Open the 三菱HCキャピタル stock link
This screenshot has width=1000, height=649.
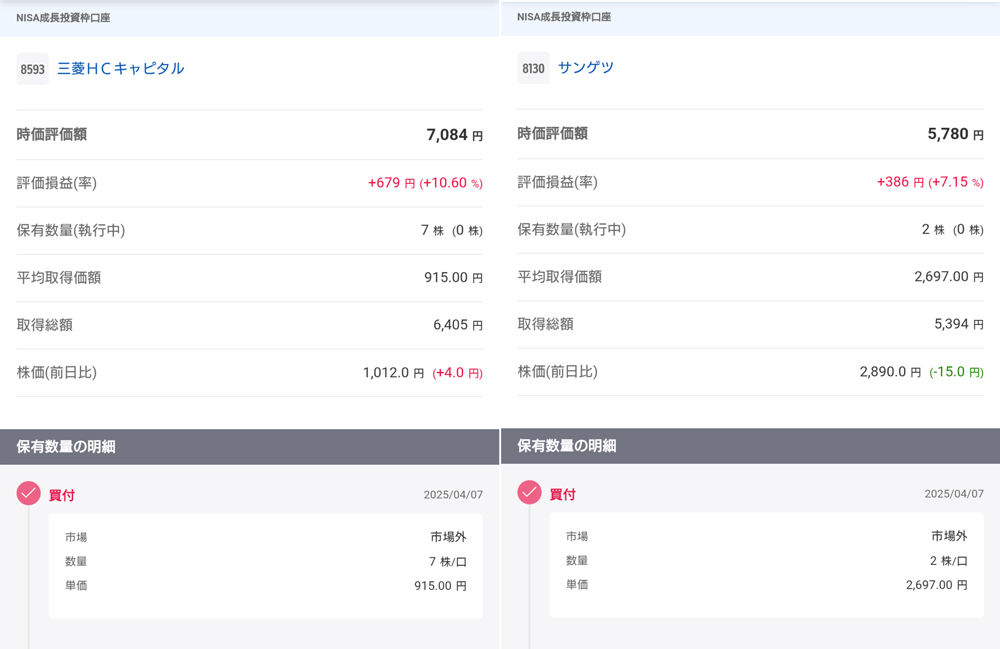pyautogui.click(x=121, y=68)
